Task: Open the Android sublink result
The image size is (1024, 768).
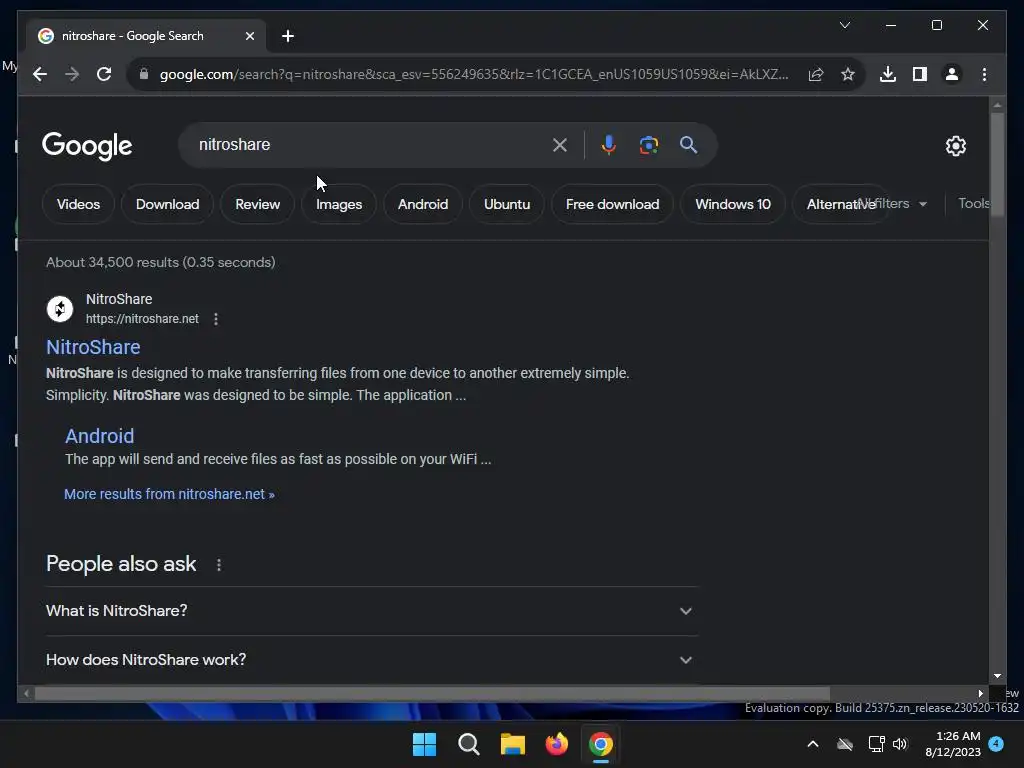Action: coord(99,436)
